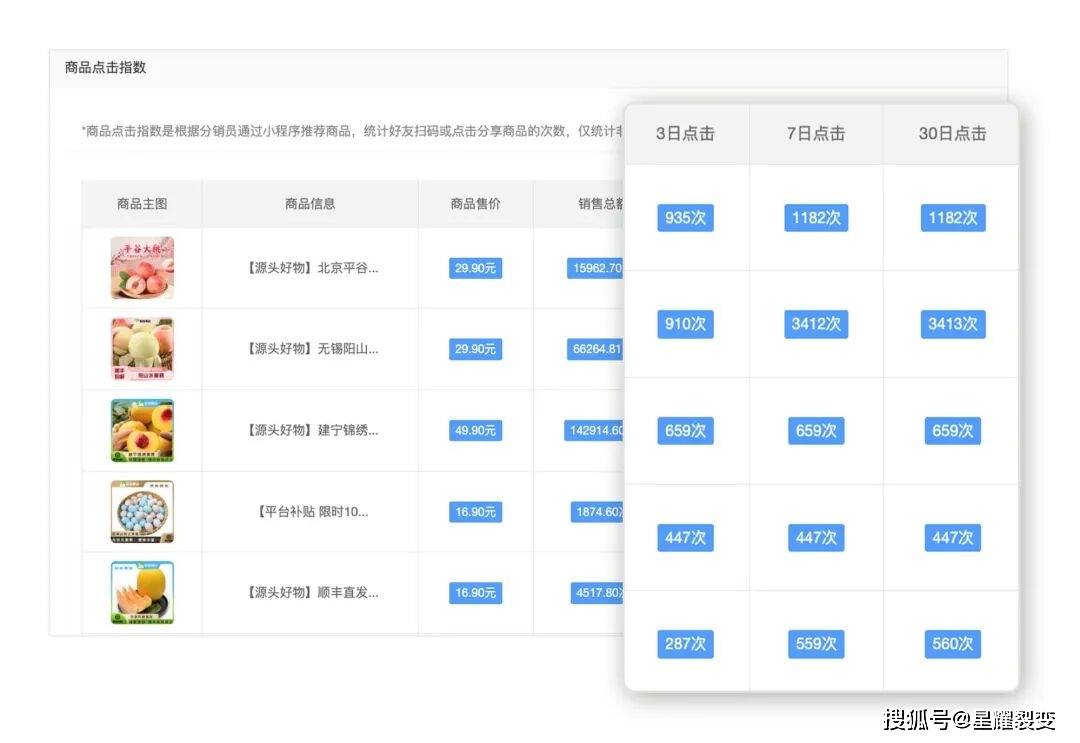The height and width of the screenshot is (743, 1080).
Task: Click the 商品信息 column header
Action: pyautogui.click(x=310, y=204)
